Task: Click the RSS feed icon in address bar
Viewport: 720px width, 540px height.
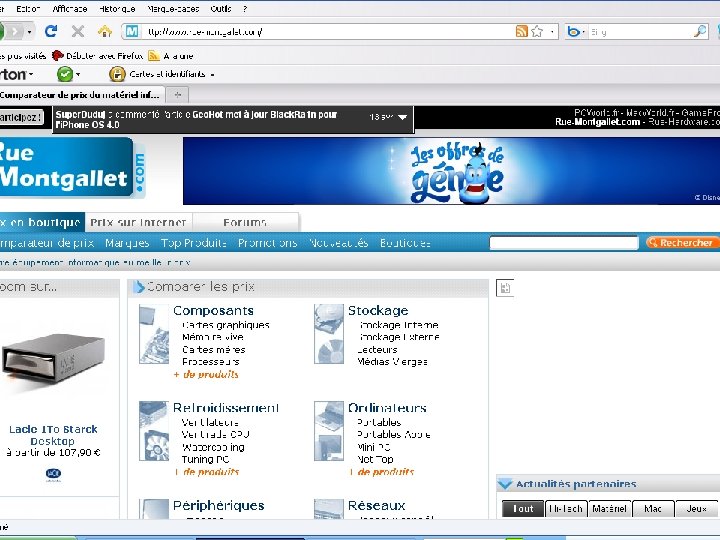Action: [x=522, y=31]
